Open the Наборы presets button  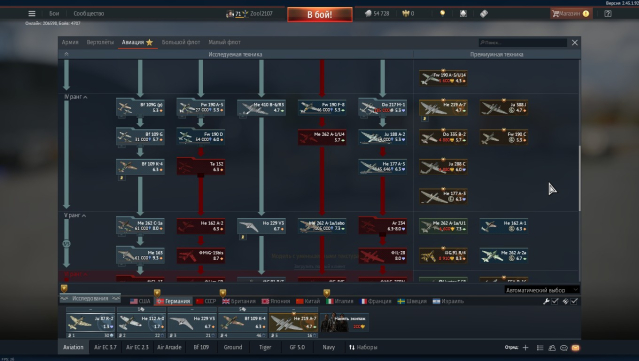pos(363,347)
